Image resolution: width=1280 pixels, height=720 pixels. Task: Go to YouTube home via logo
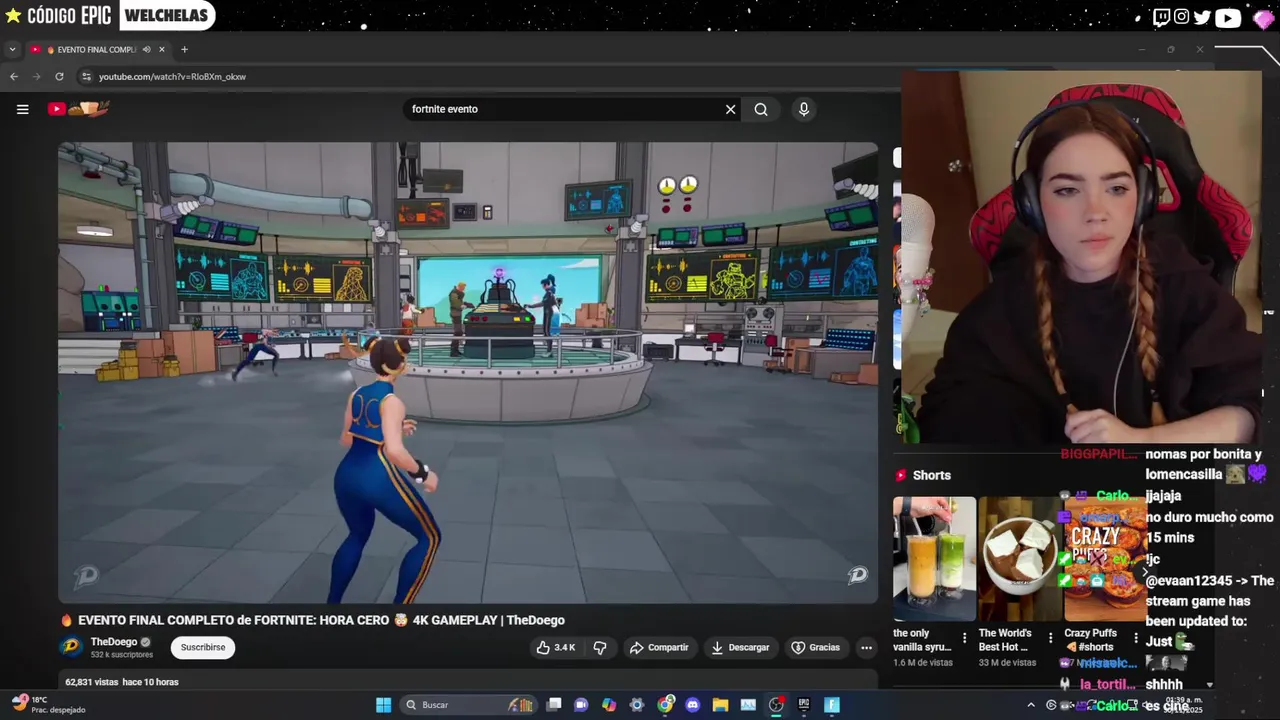[x=78, y=109]
